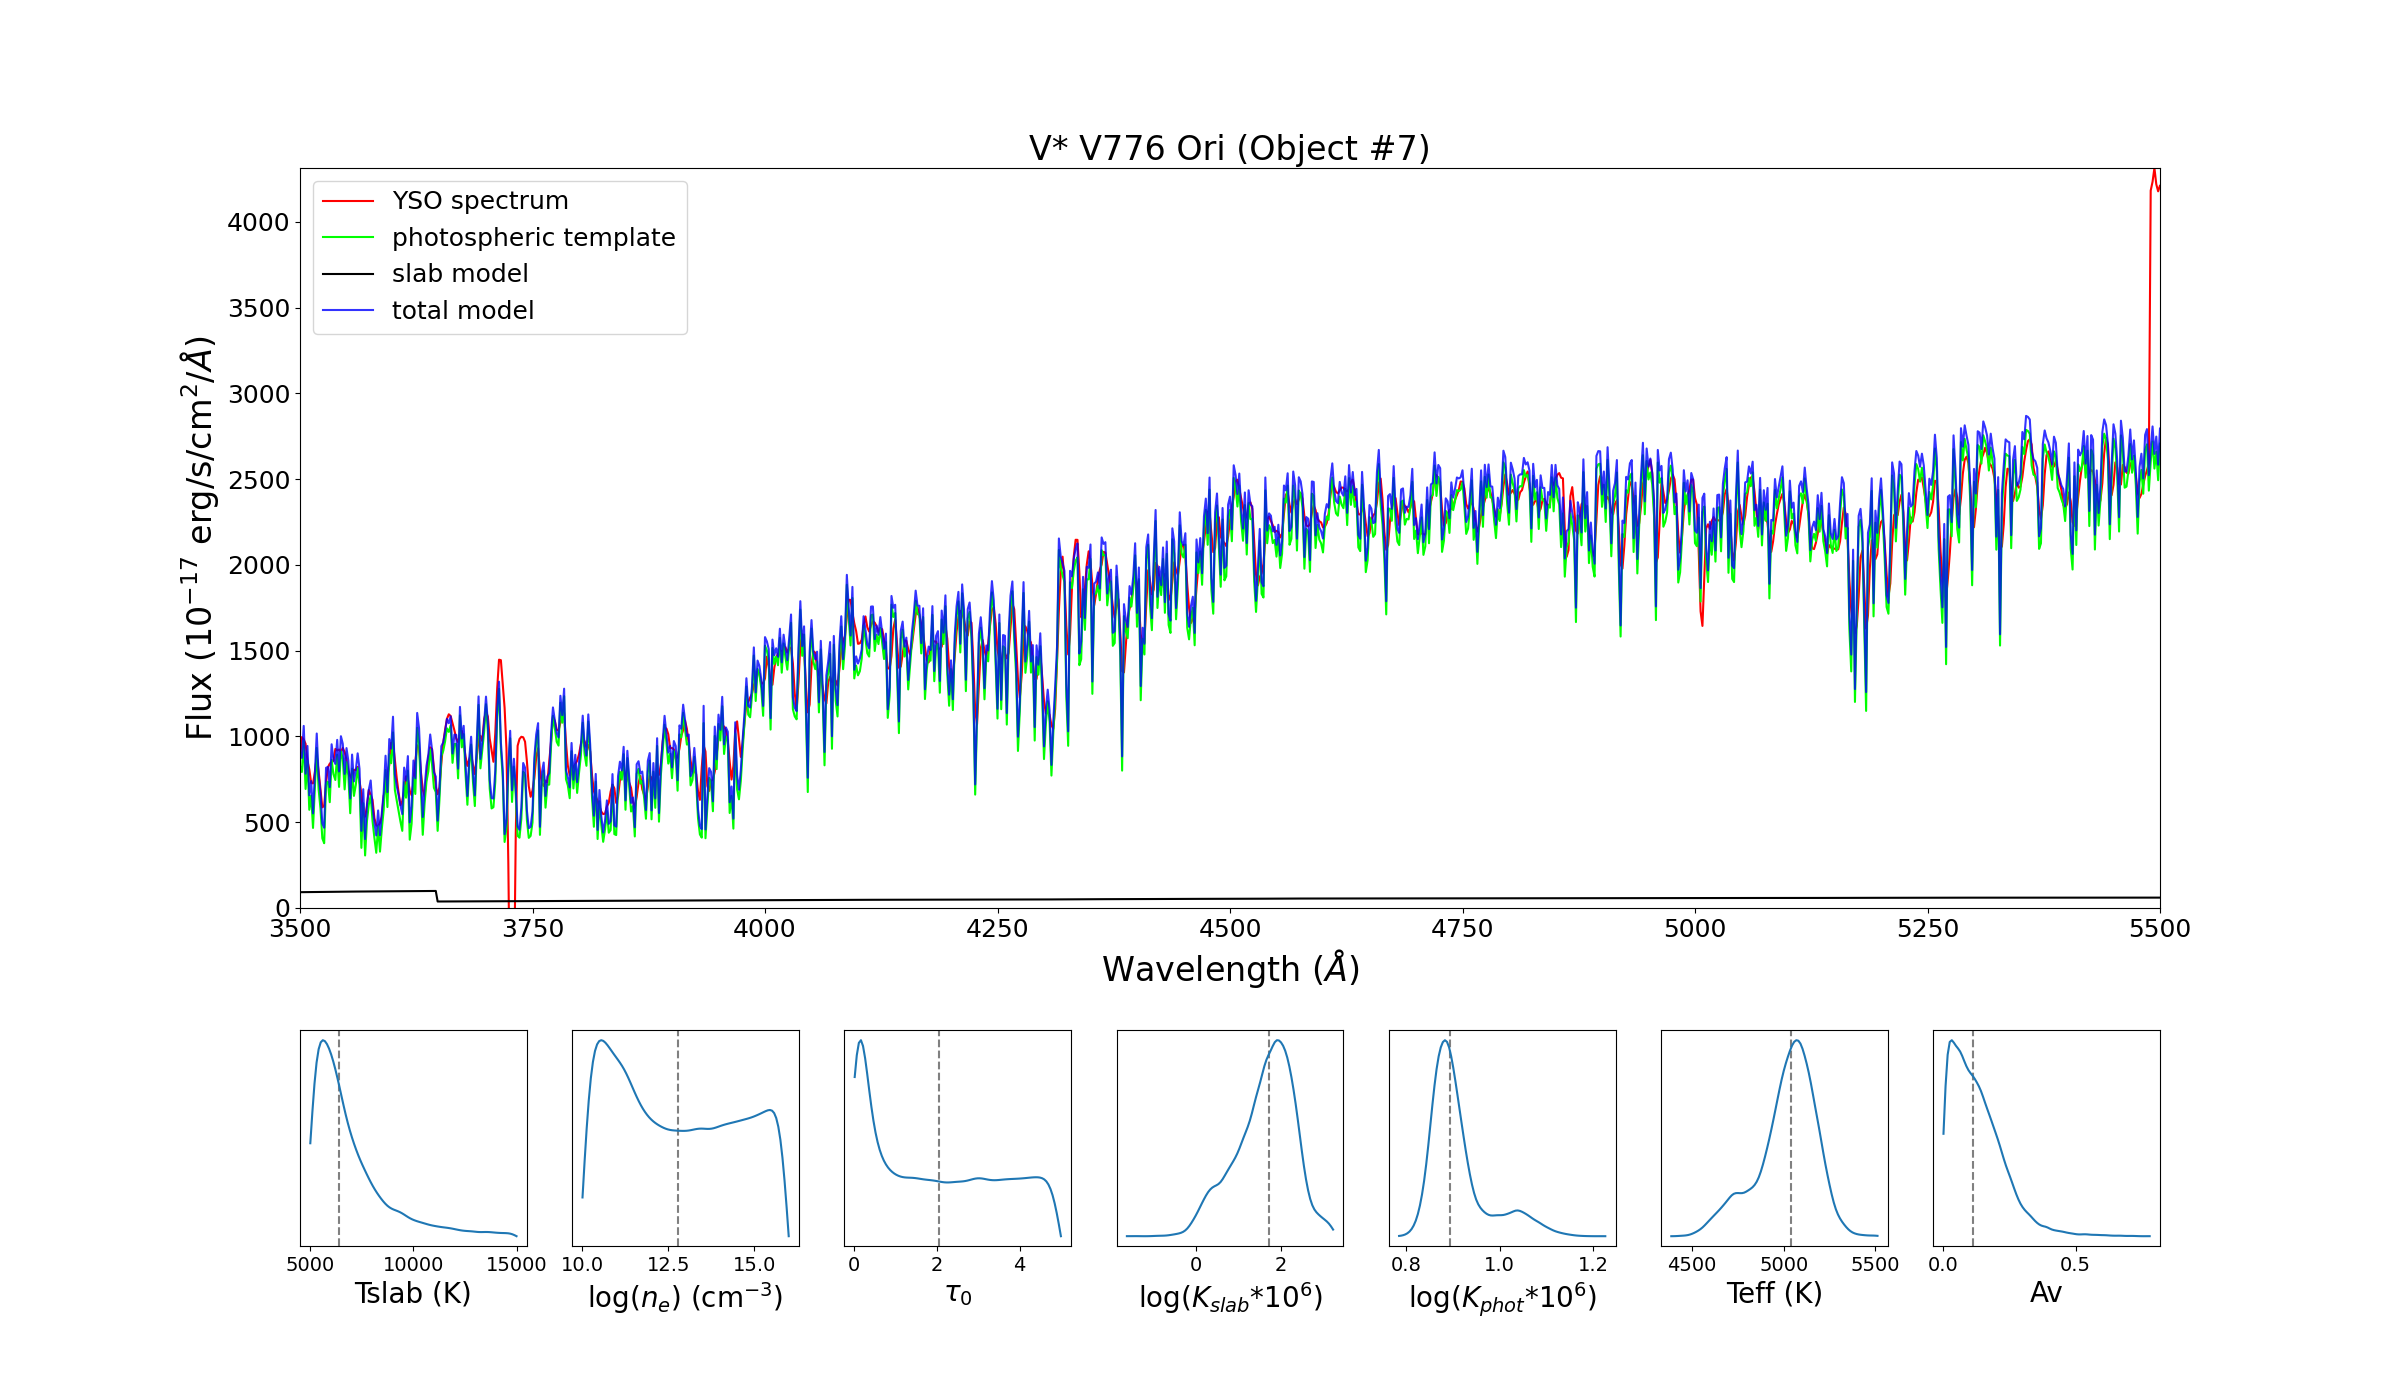Click the black slab model legend line
This screenshot has height=1400, width=2400.
tap(347, 274)
